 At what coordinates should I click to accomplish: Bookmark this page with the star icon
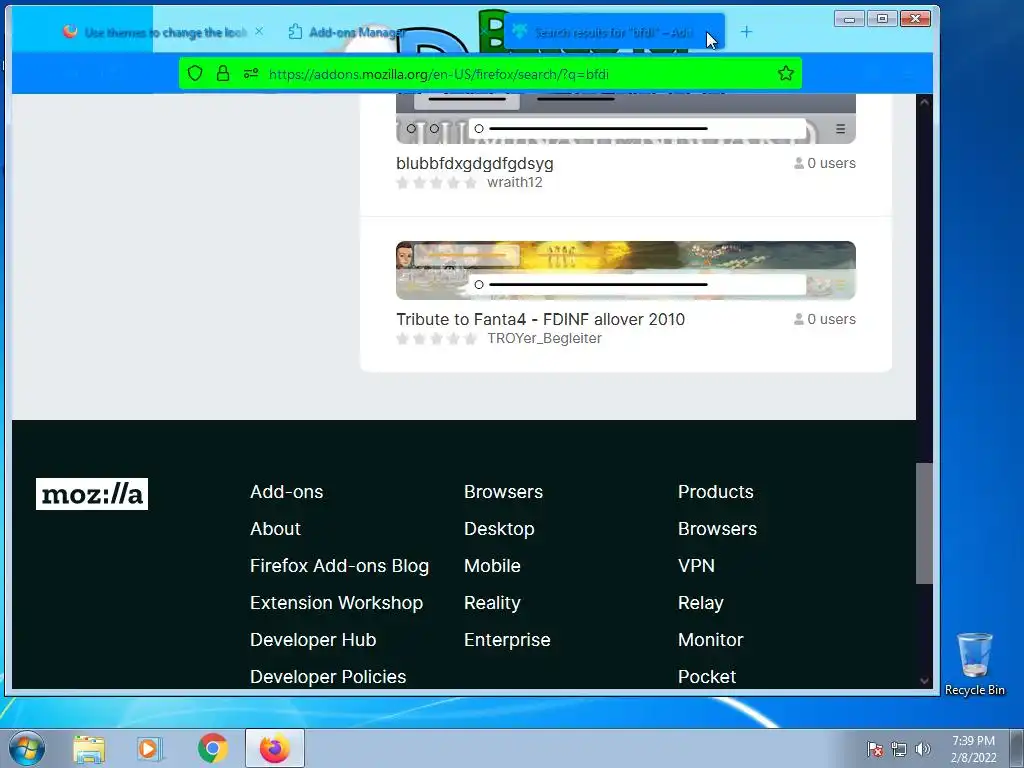pos(786,73)
